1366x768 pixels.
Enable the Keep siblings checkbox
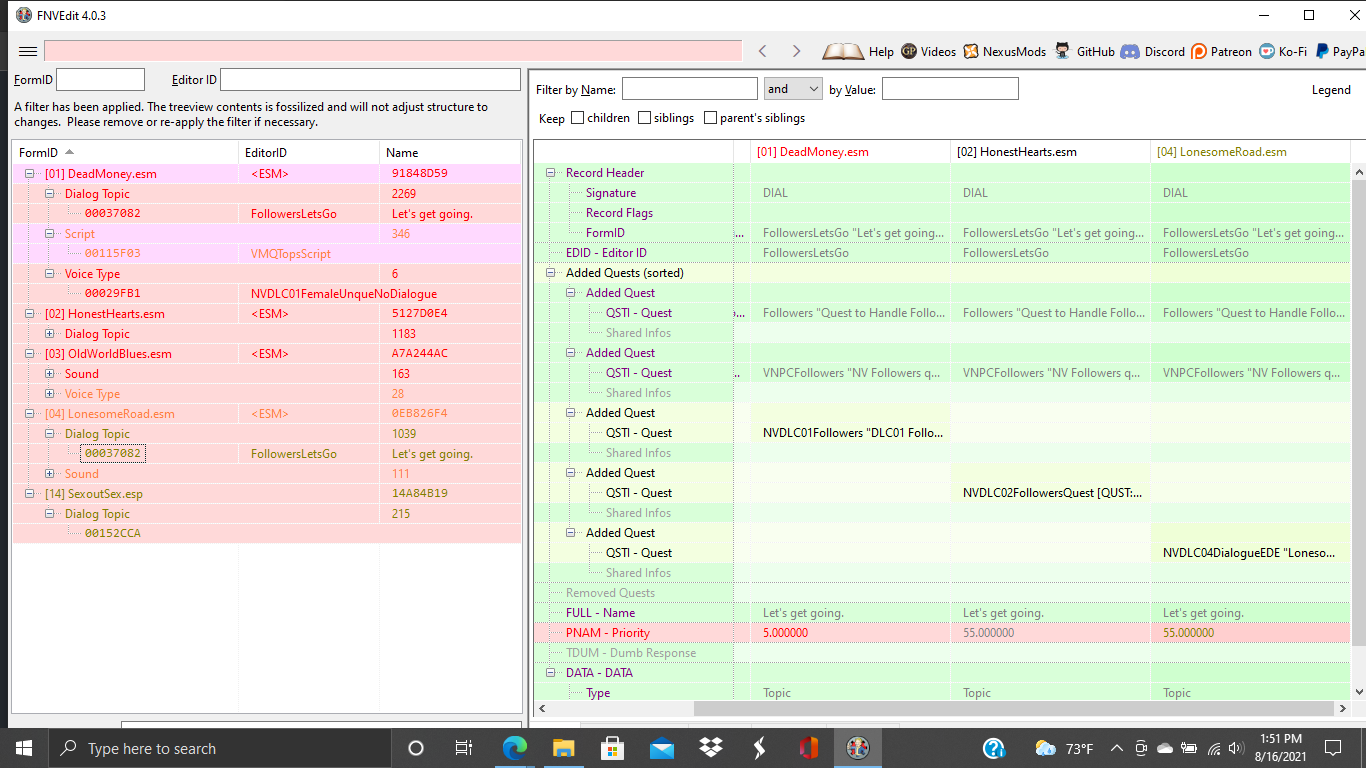coord(644,118)
